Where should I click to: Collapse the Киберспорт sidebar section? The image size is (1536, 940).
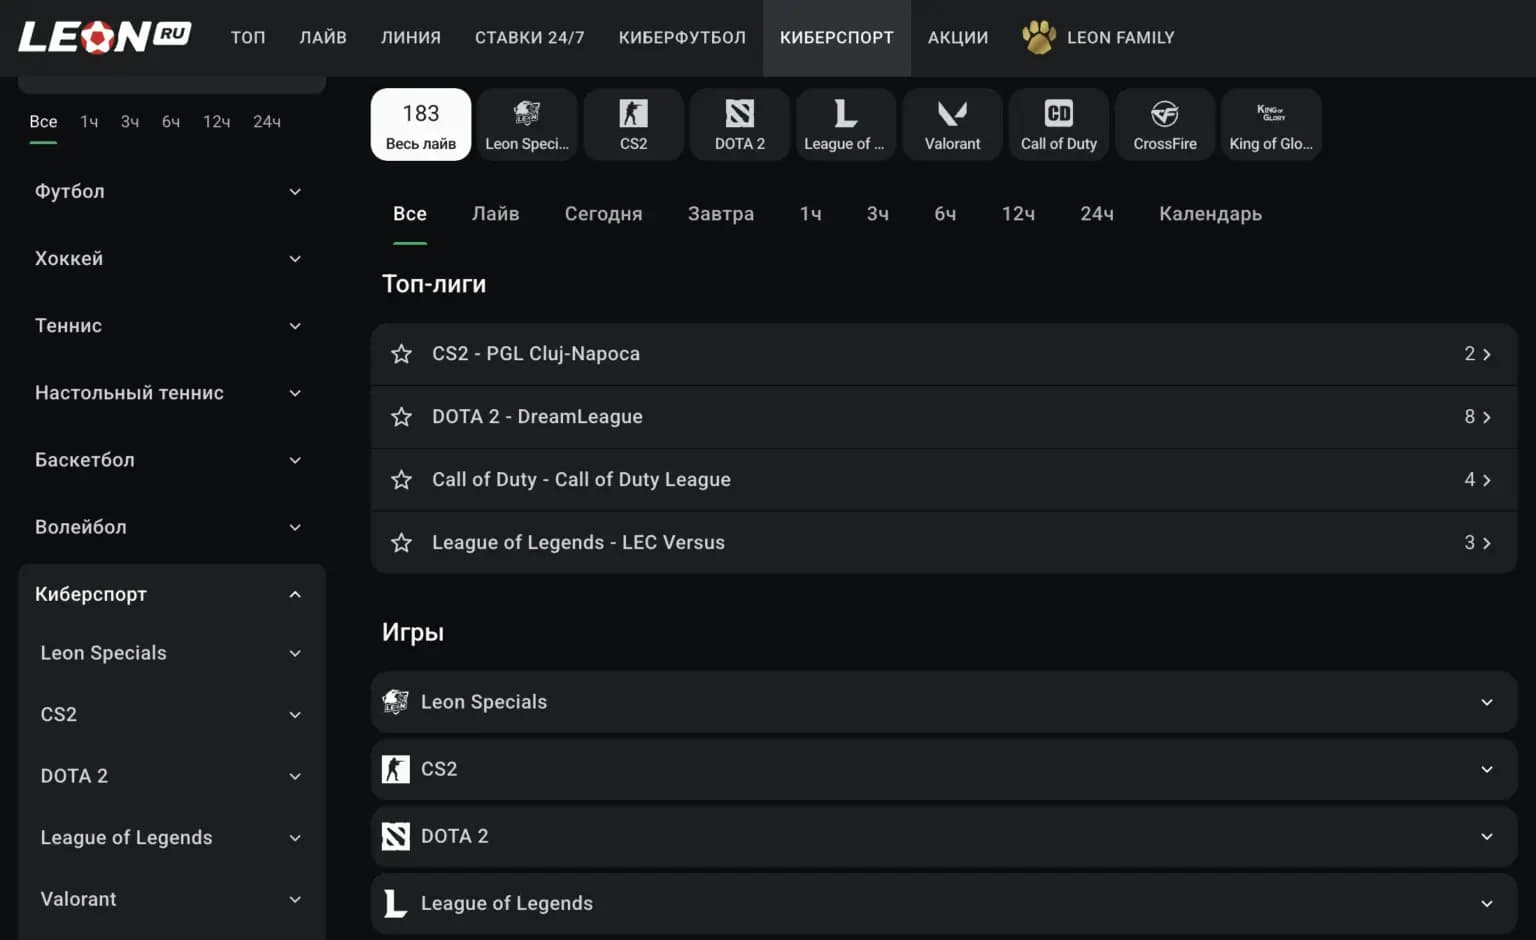click(295, 594)
